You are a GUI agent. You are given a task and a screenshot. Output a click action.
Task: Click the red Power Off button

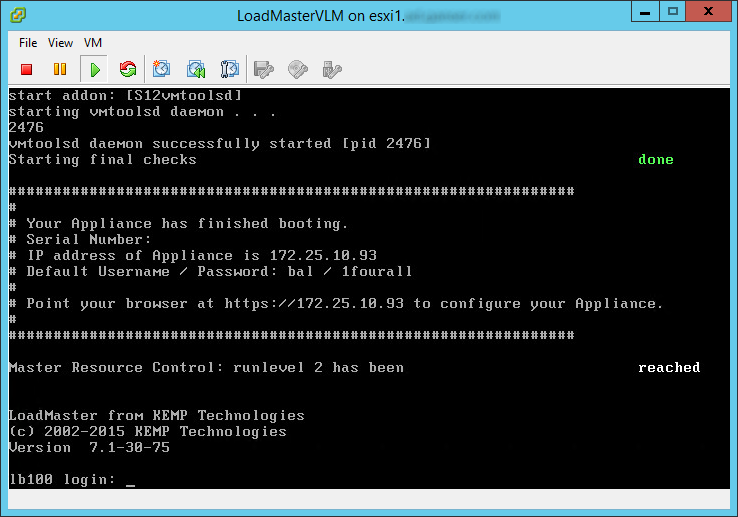(27, 70)
